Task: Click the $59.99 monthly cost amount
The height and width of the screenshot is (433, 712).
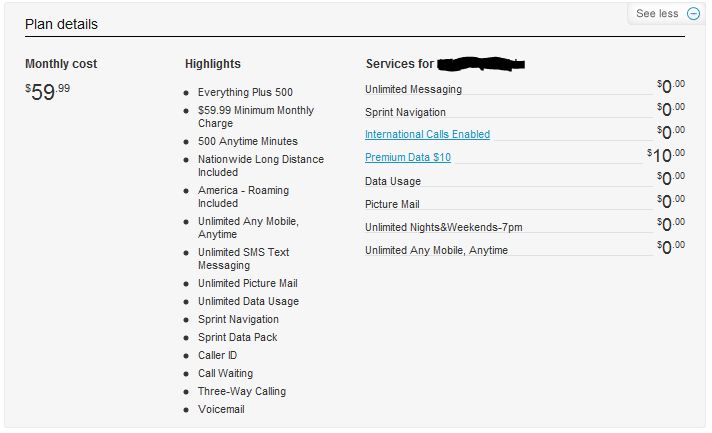Action: pyautogui.click(x=48, y=92)
